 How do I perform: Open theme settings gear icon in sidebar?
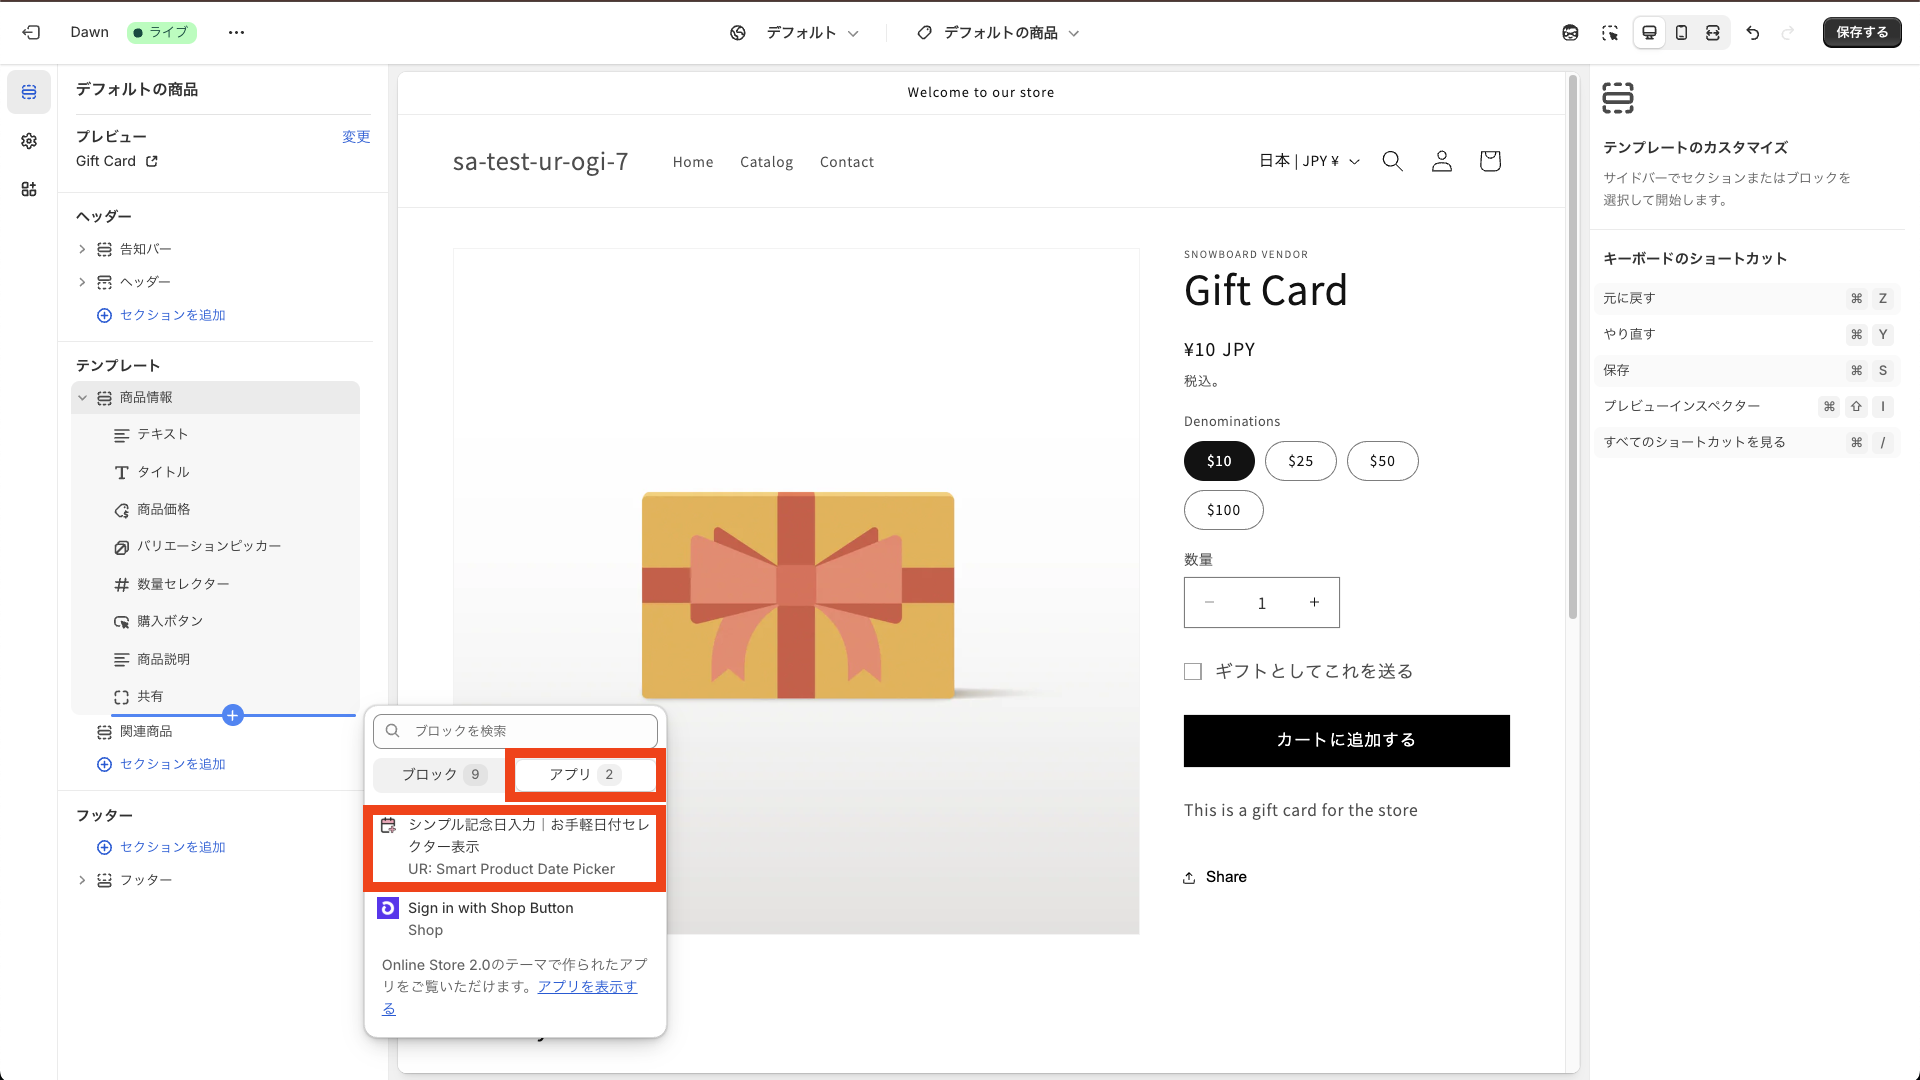[x=29, y=141]
